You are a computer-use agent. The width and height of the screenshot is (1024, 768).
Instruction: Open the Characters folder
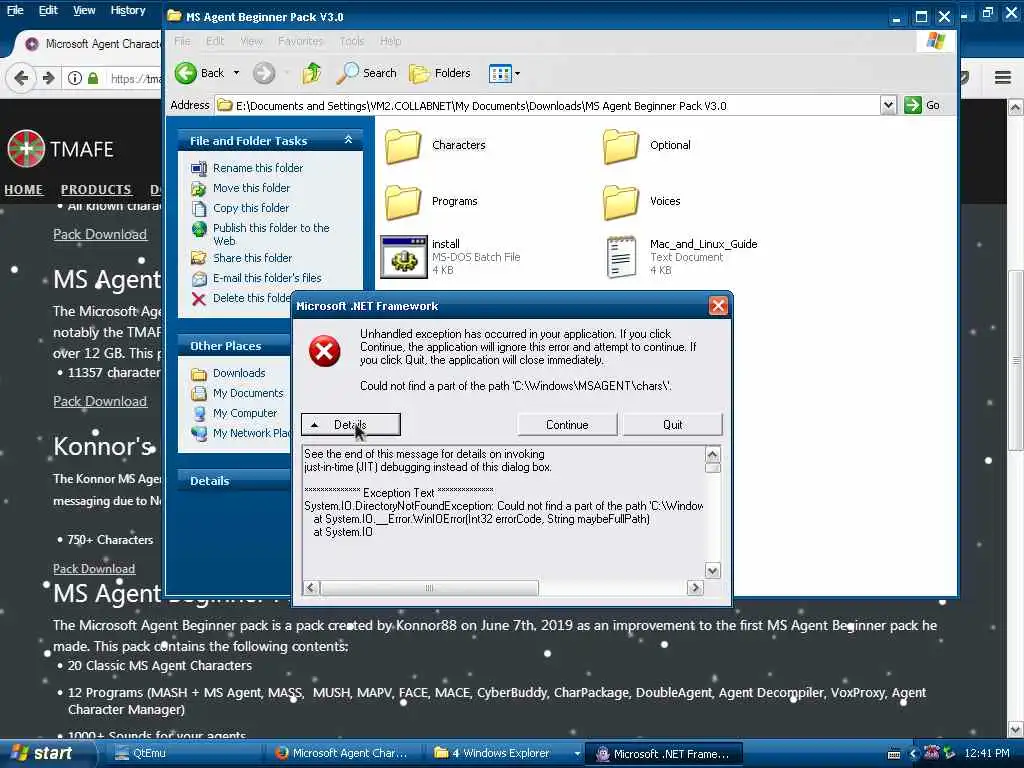(x=403, y=146)
